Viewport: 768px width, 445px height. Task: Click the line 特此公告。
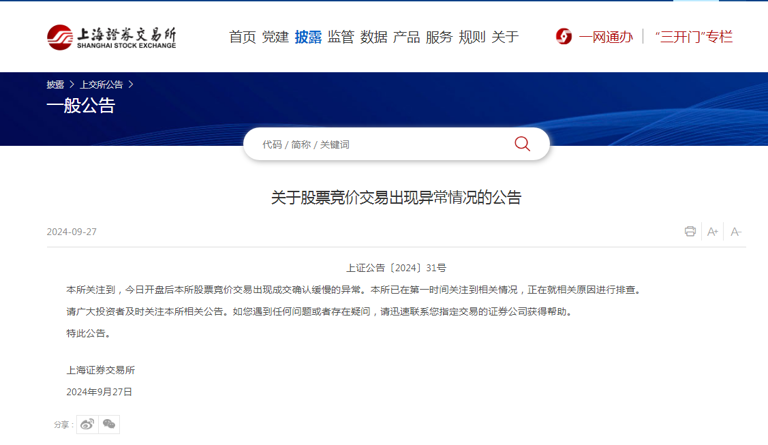point(89,333)
